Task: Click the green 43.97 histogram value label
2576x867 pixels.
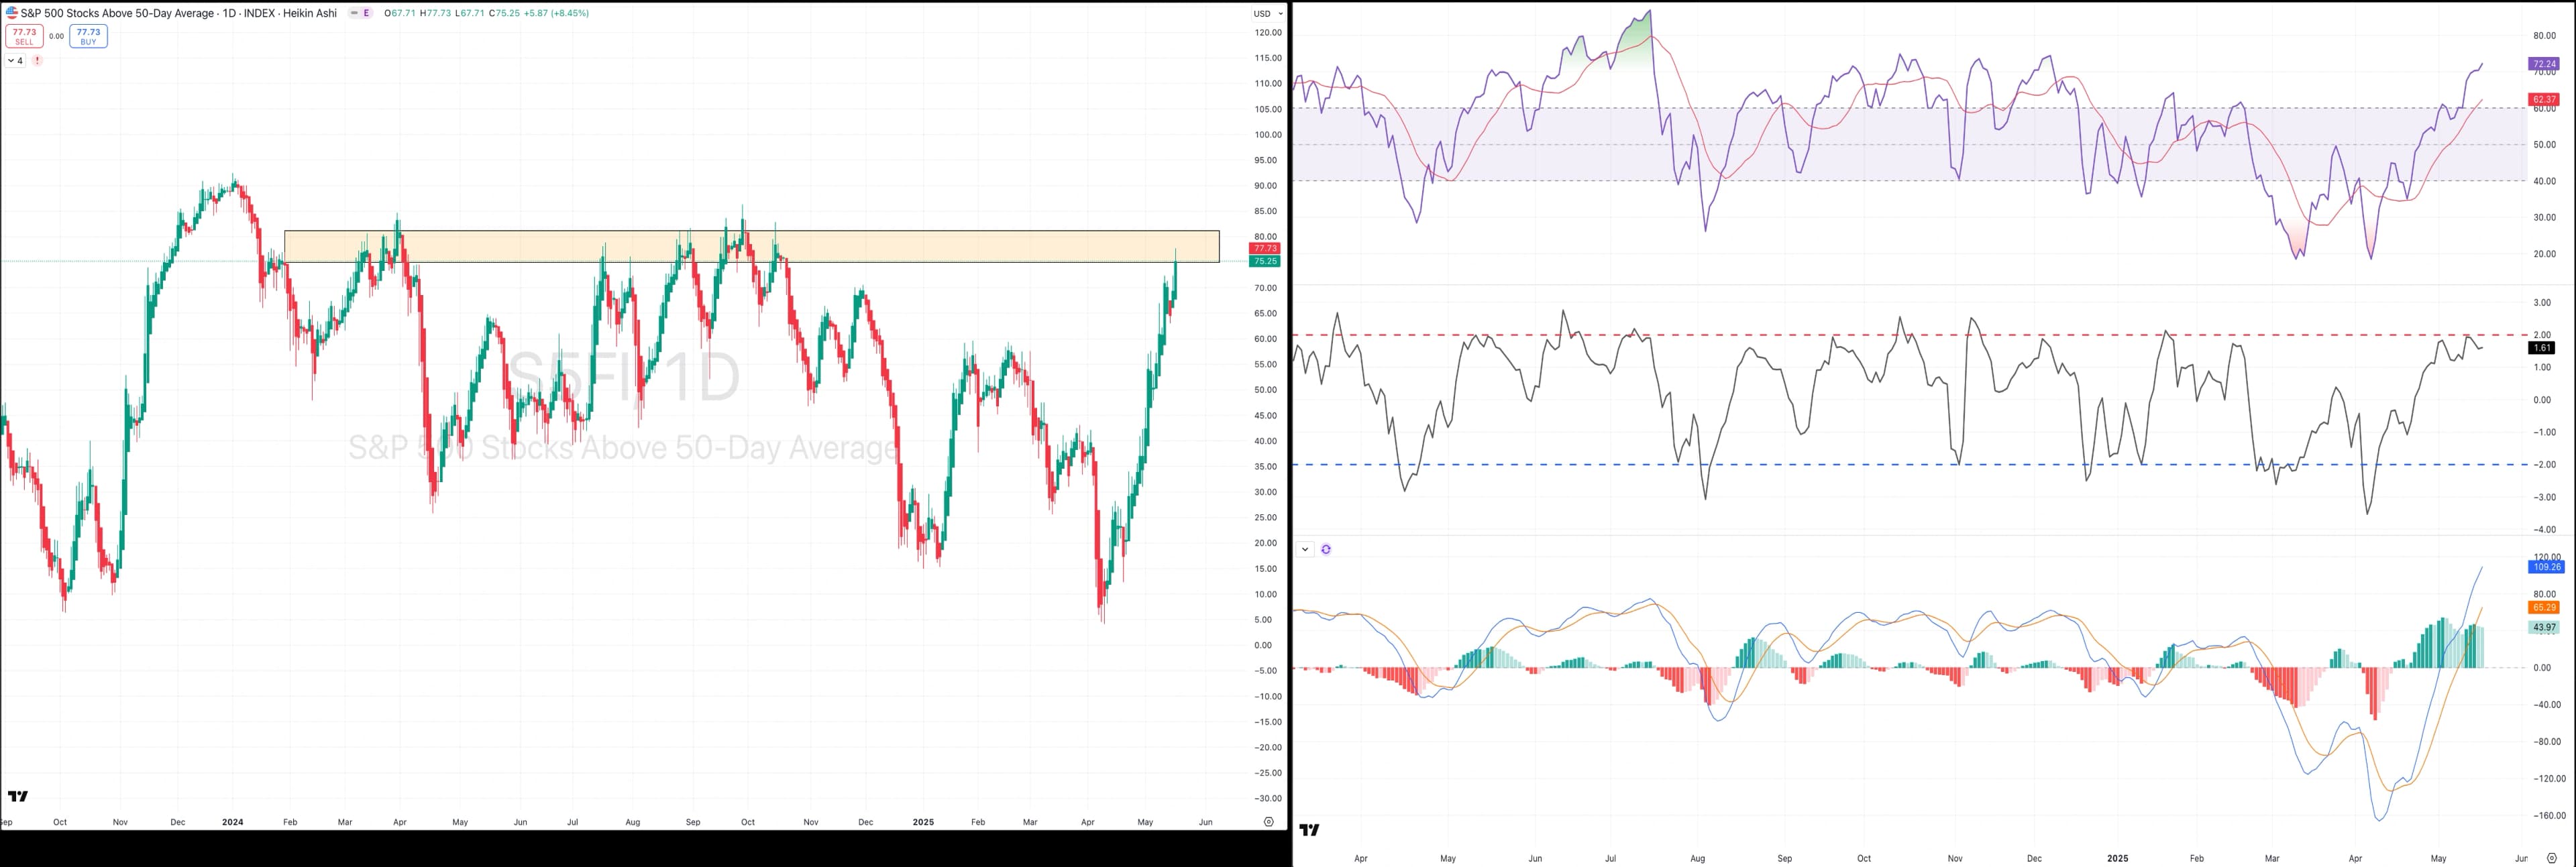Action: tap(2544, 627)
